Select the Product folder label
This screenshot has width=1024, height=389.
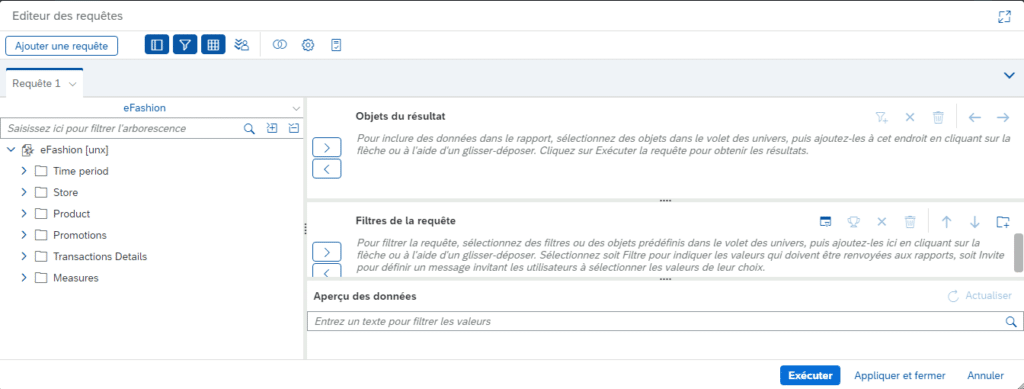click(72, 214)
